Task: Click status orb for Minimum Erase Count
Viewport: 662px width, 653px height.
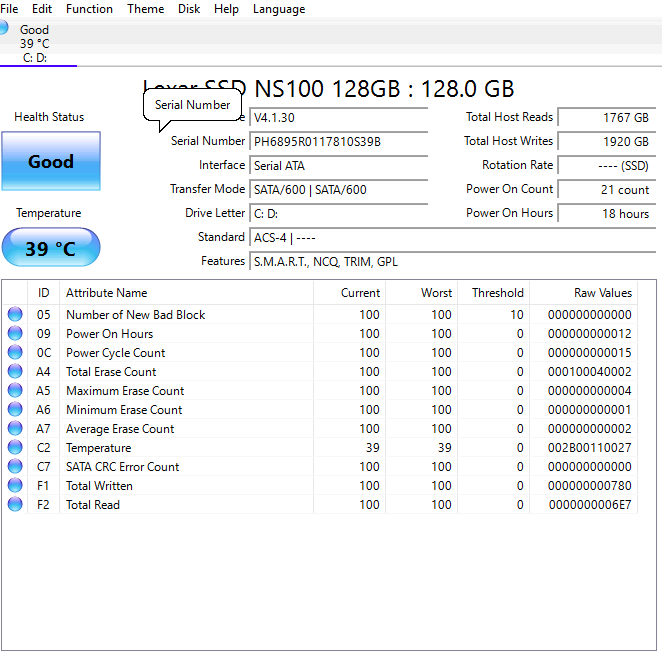Action: pos(15,409)
